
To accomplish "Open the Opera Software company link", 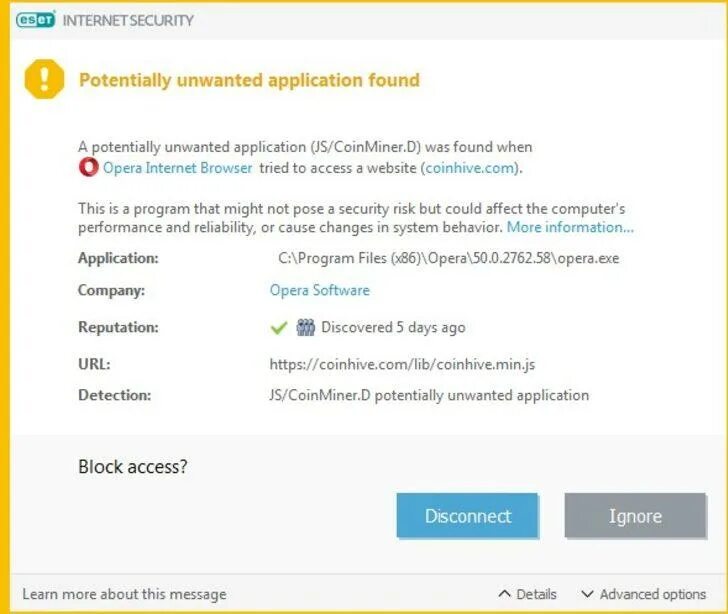I will coord(319,290).
